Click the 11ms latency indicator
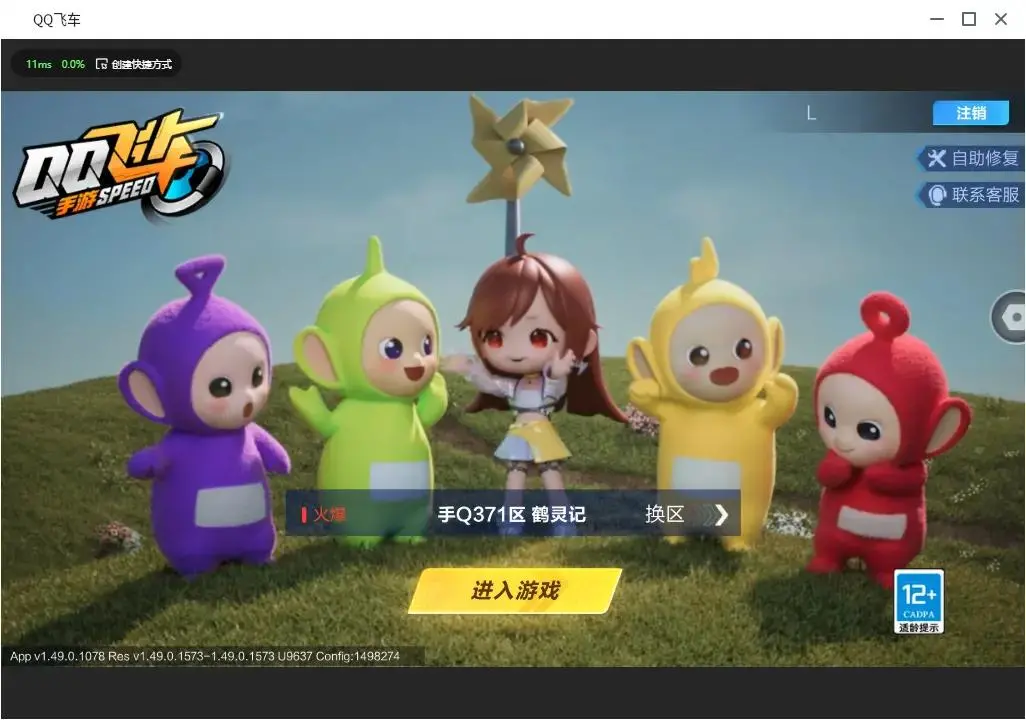The height and width of the screenshot is (720, 1026). (39, 64)
